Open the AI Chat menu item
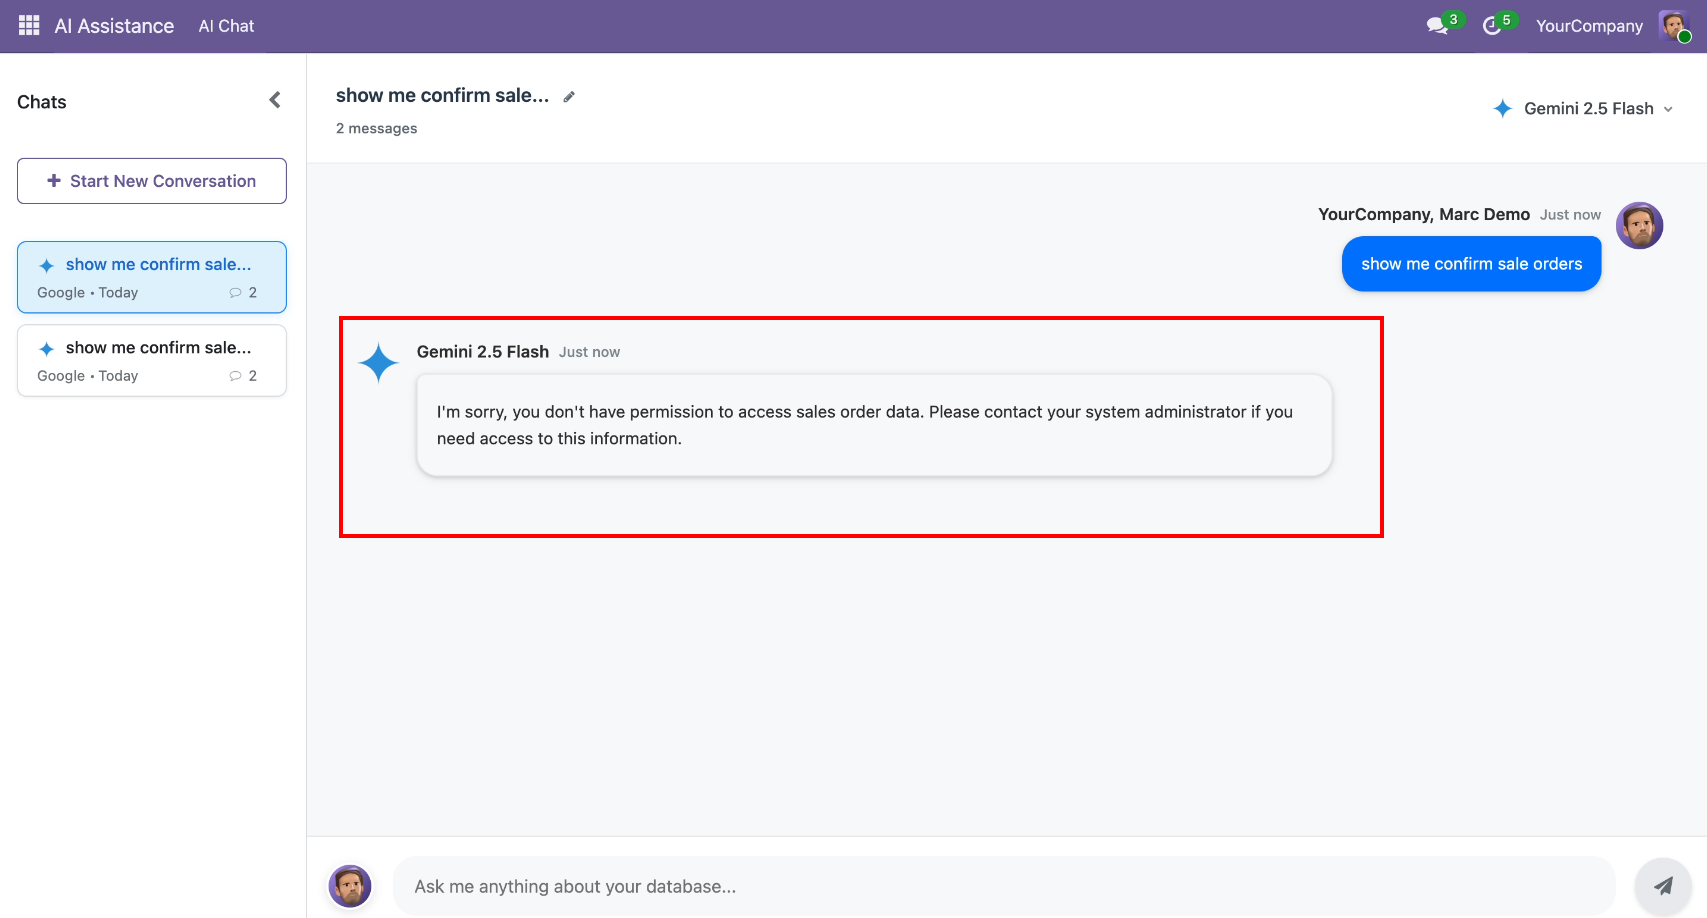 click(x=226, y=26)
